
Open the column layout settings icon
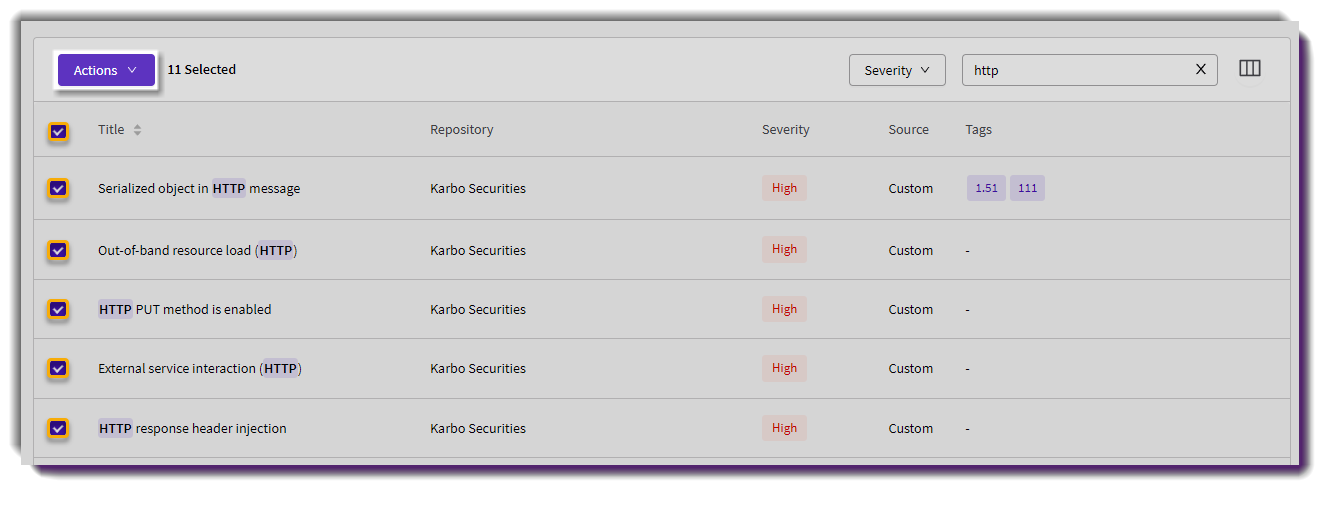(1250, 69)
